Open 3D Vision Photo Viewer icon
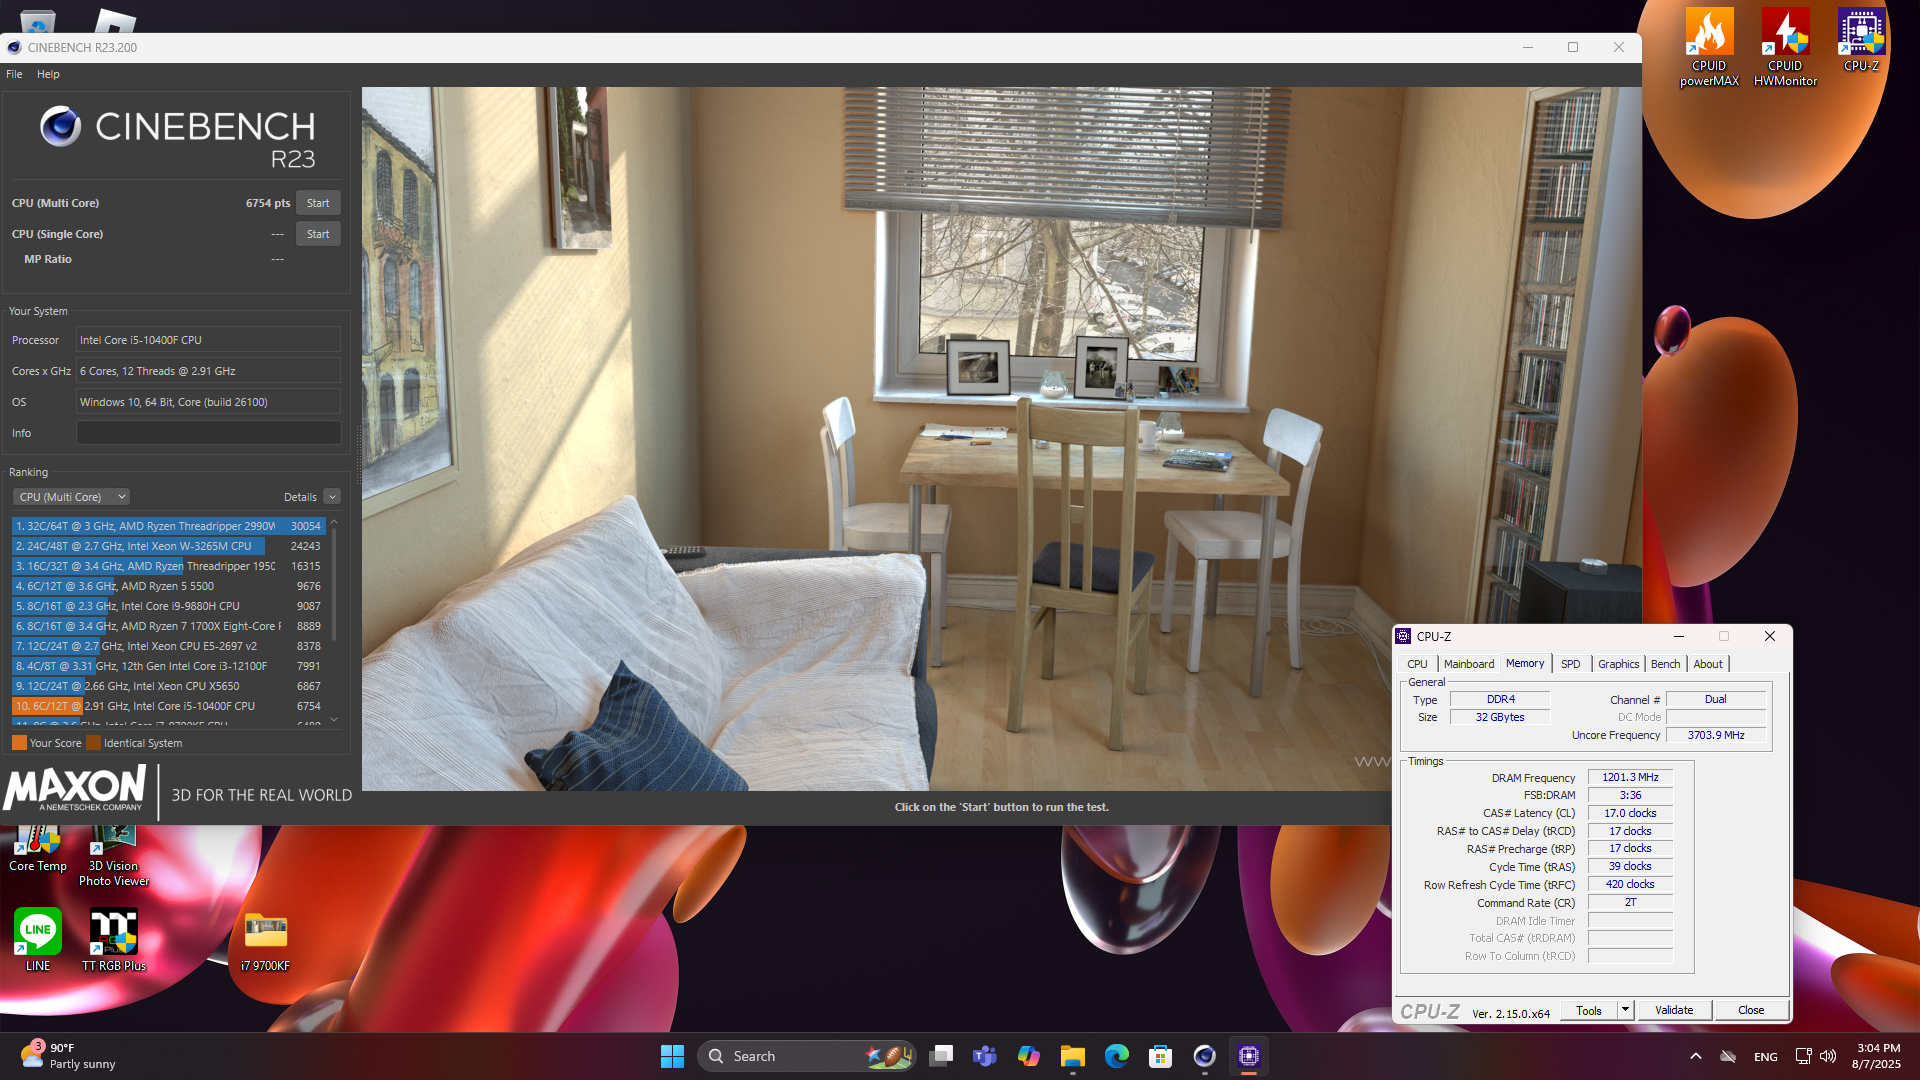 point(114,857)
